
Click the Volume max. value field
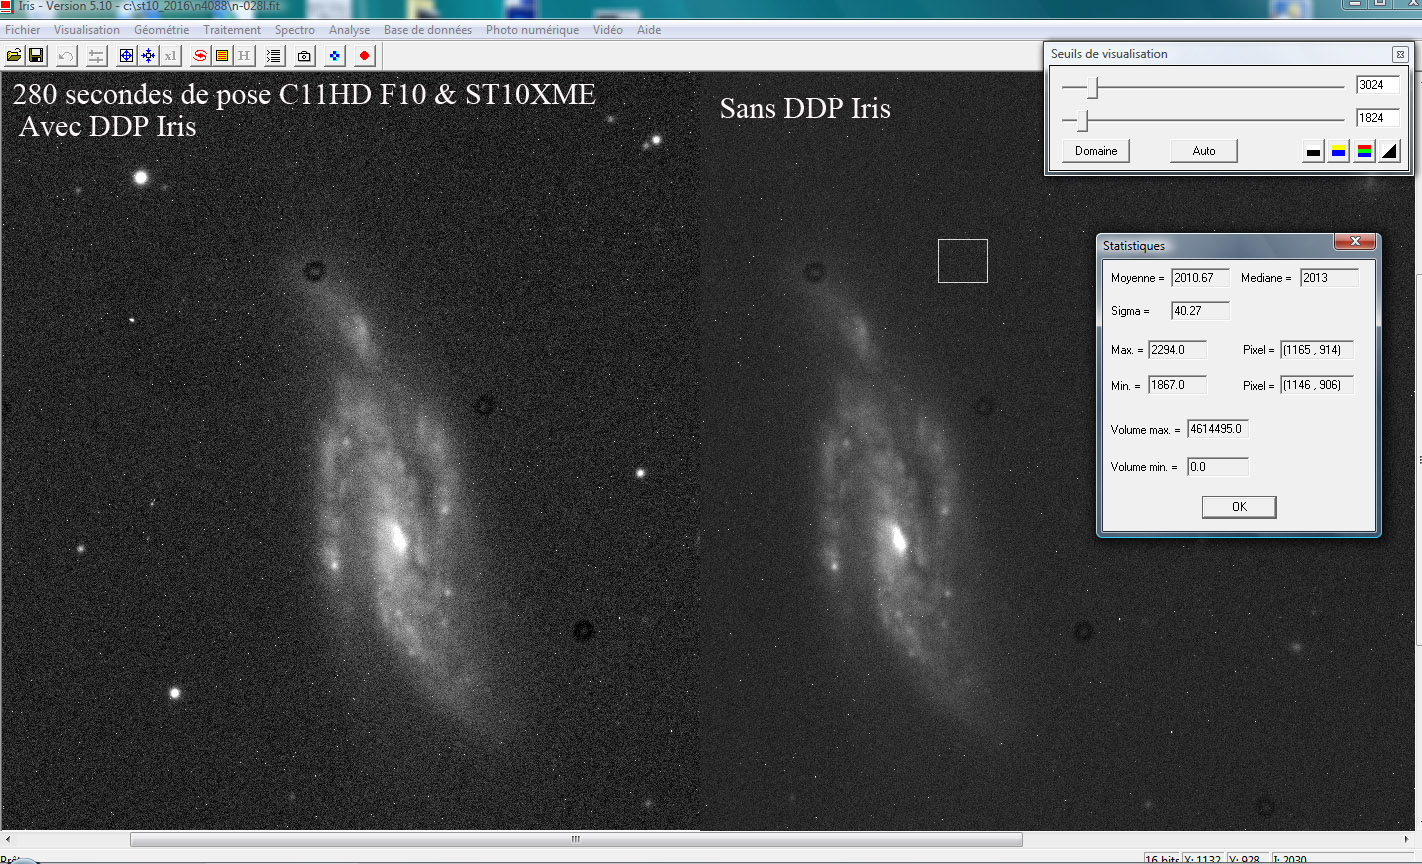pyautogui.click(x=1218, y=429)
